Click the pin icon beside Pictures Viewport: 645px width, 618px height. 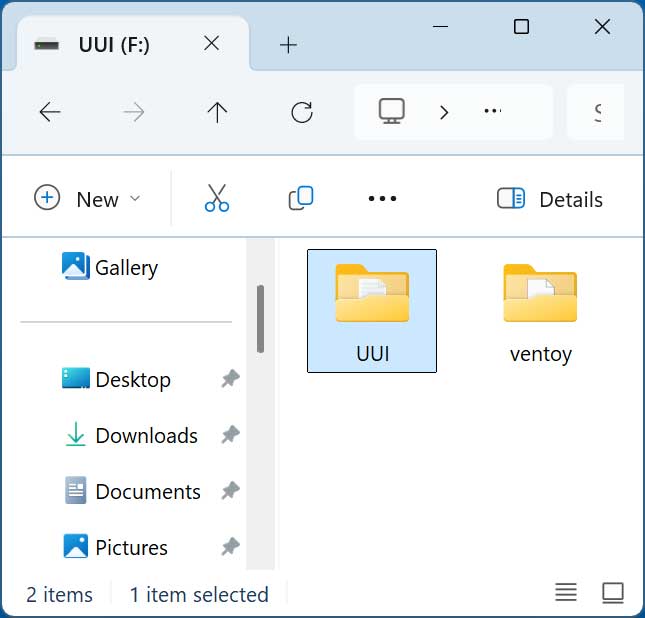pos(230,546)
